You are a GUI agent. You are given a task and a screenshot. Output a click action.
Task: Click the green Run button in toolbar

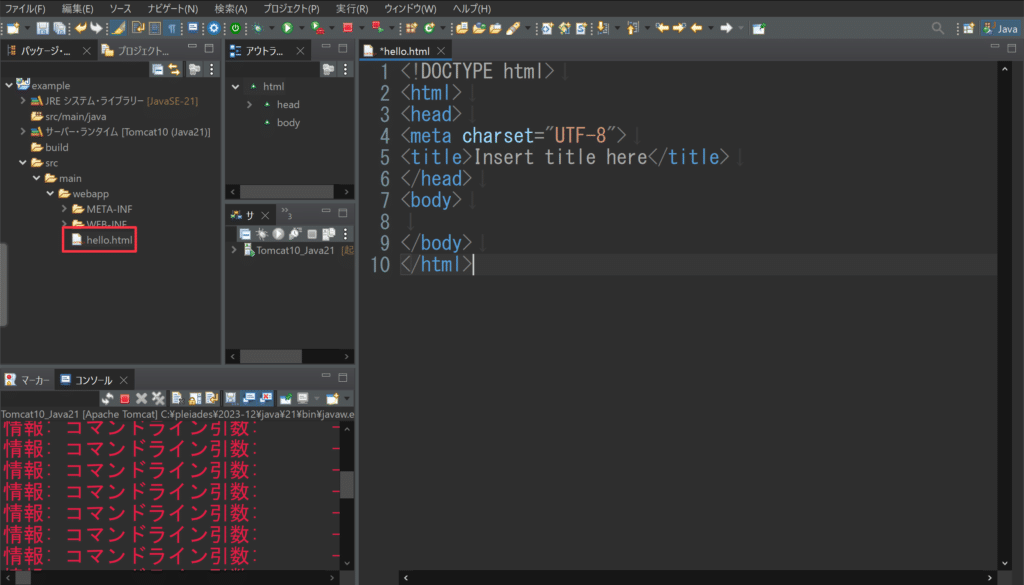pyautogui.click(x=287, y=28)
